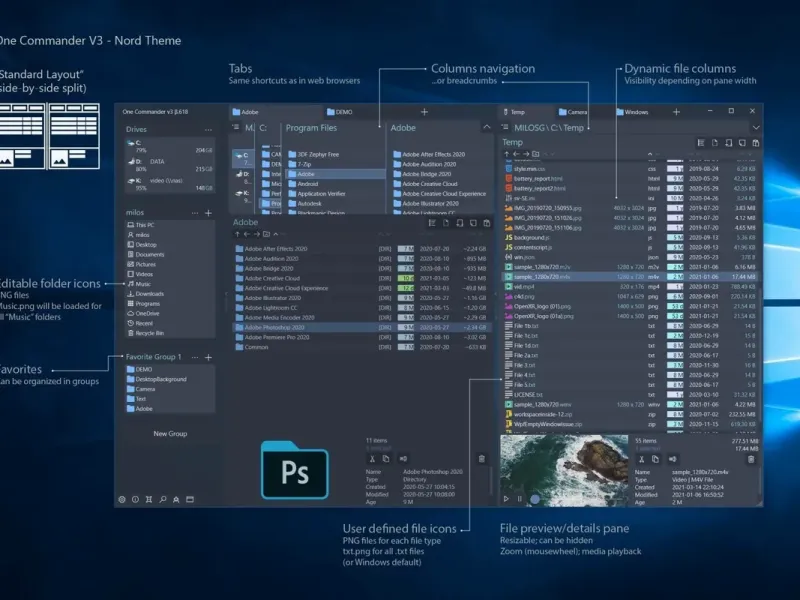
Task: Click the New Group button in sidebar
Action: (170, 434)
